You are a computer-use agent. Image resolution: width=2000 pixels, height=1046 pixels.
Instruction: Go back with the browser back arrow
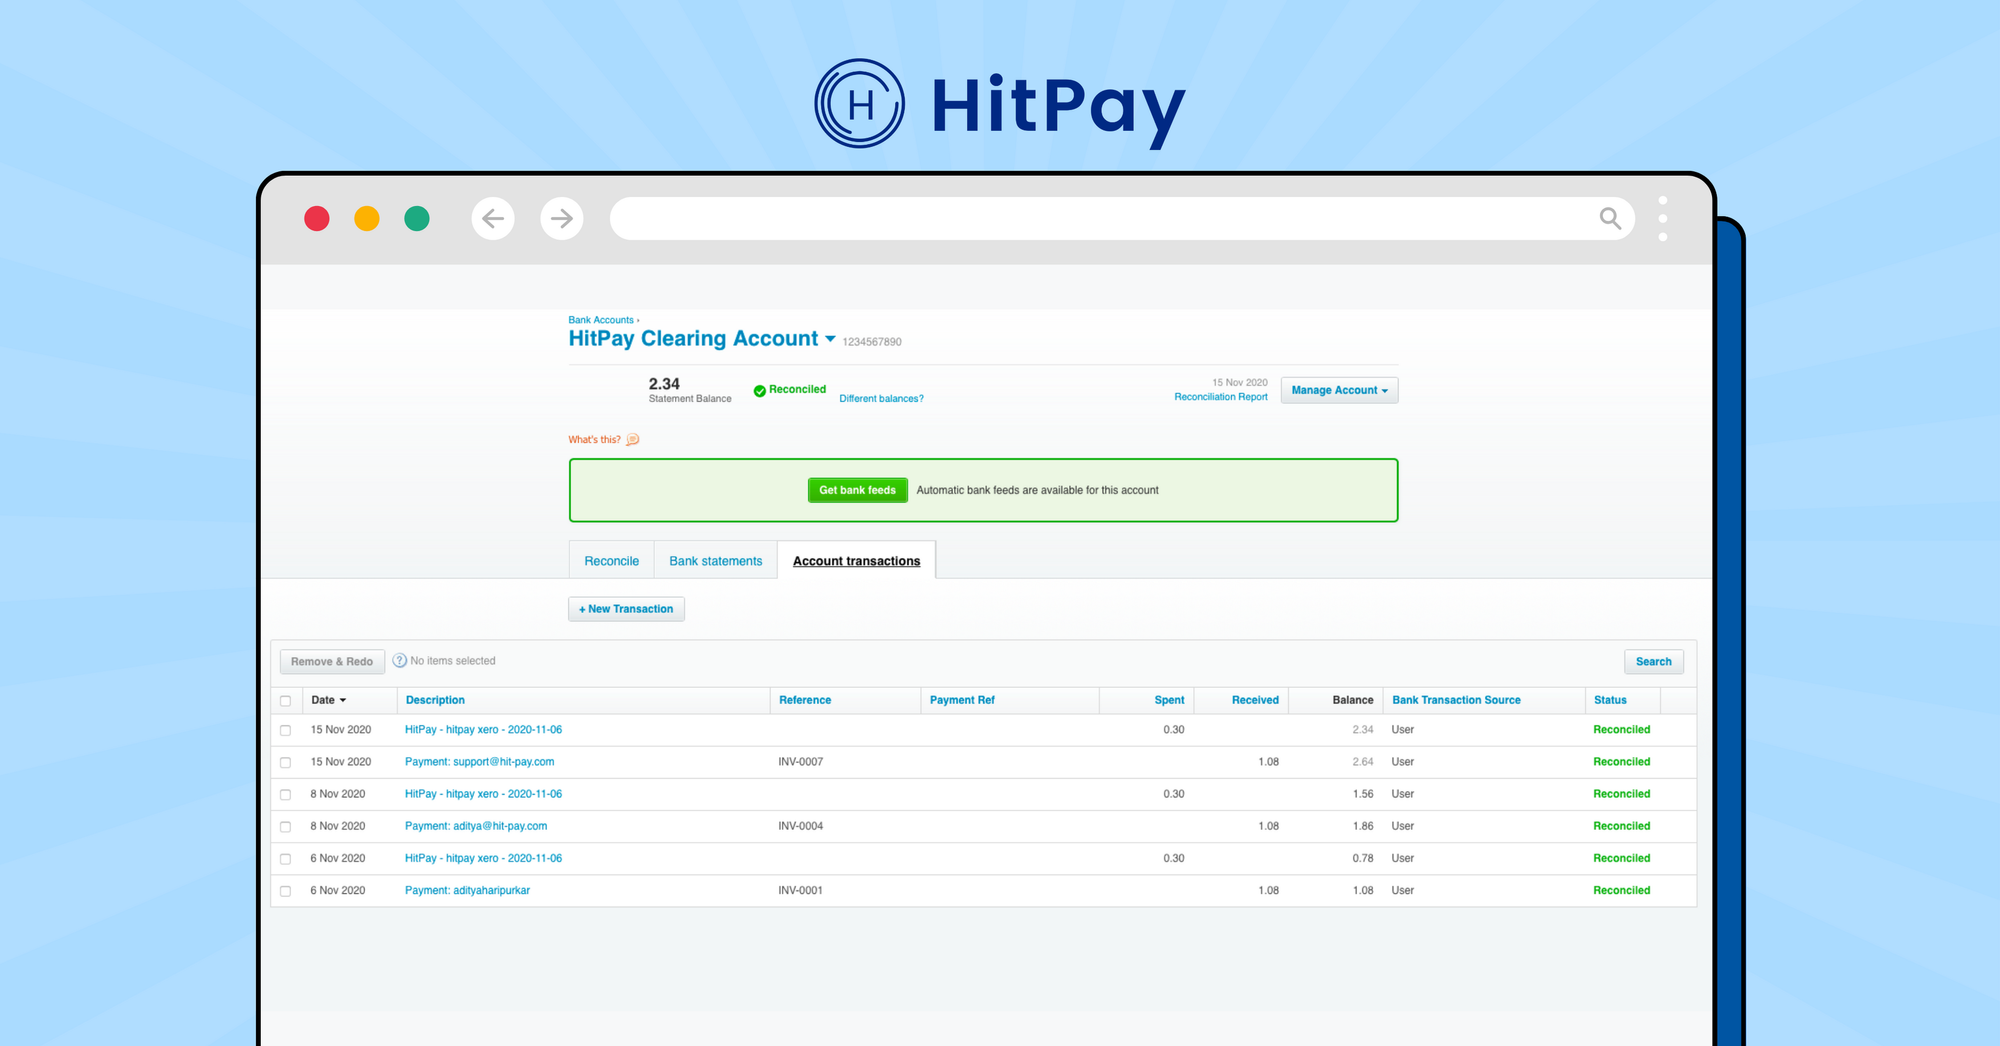coord(493,218)
